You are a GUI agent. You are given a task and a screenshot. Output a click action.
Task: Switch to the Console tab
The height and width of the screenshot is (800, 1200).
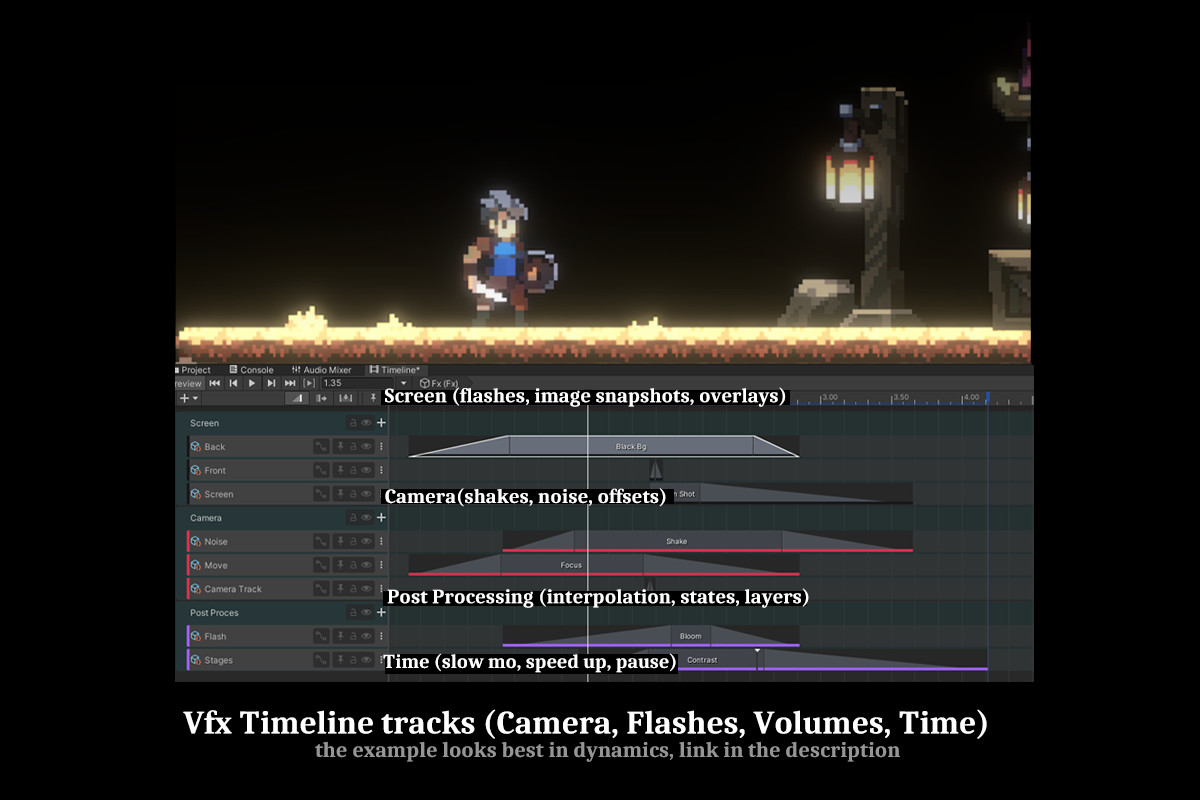(256, 370)
